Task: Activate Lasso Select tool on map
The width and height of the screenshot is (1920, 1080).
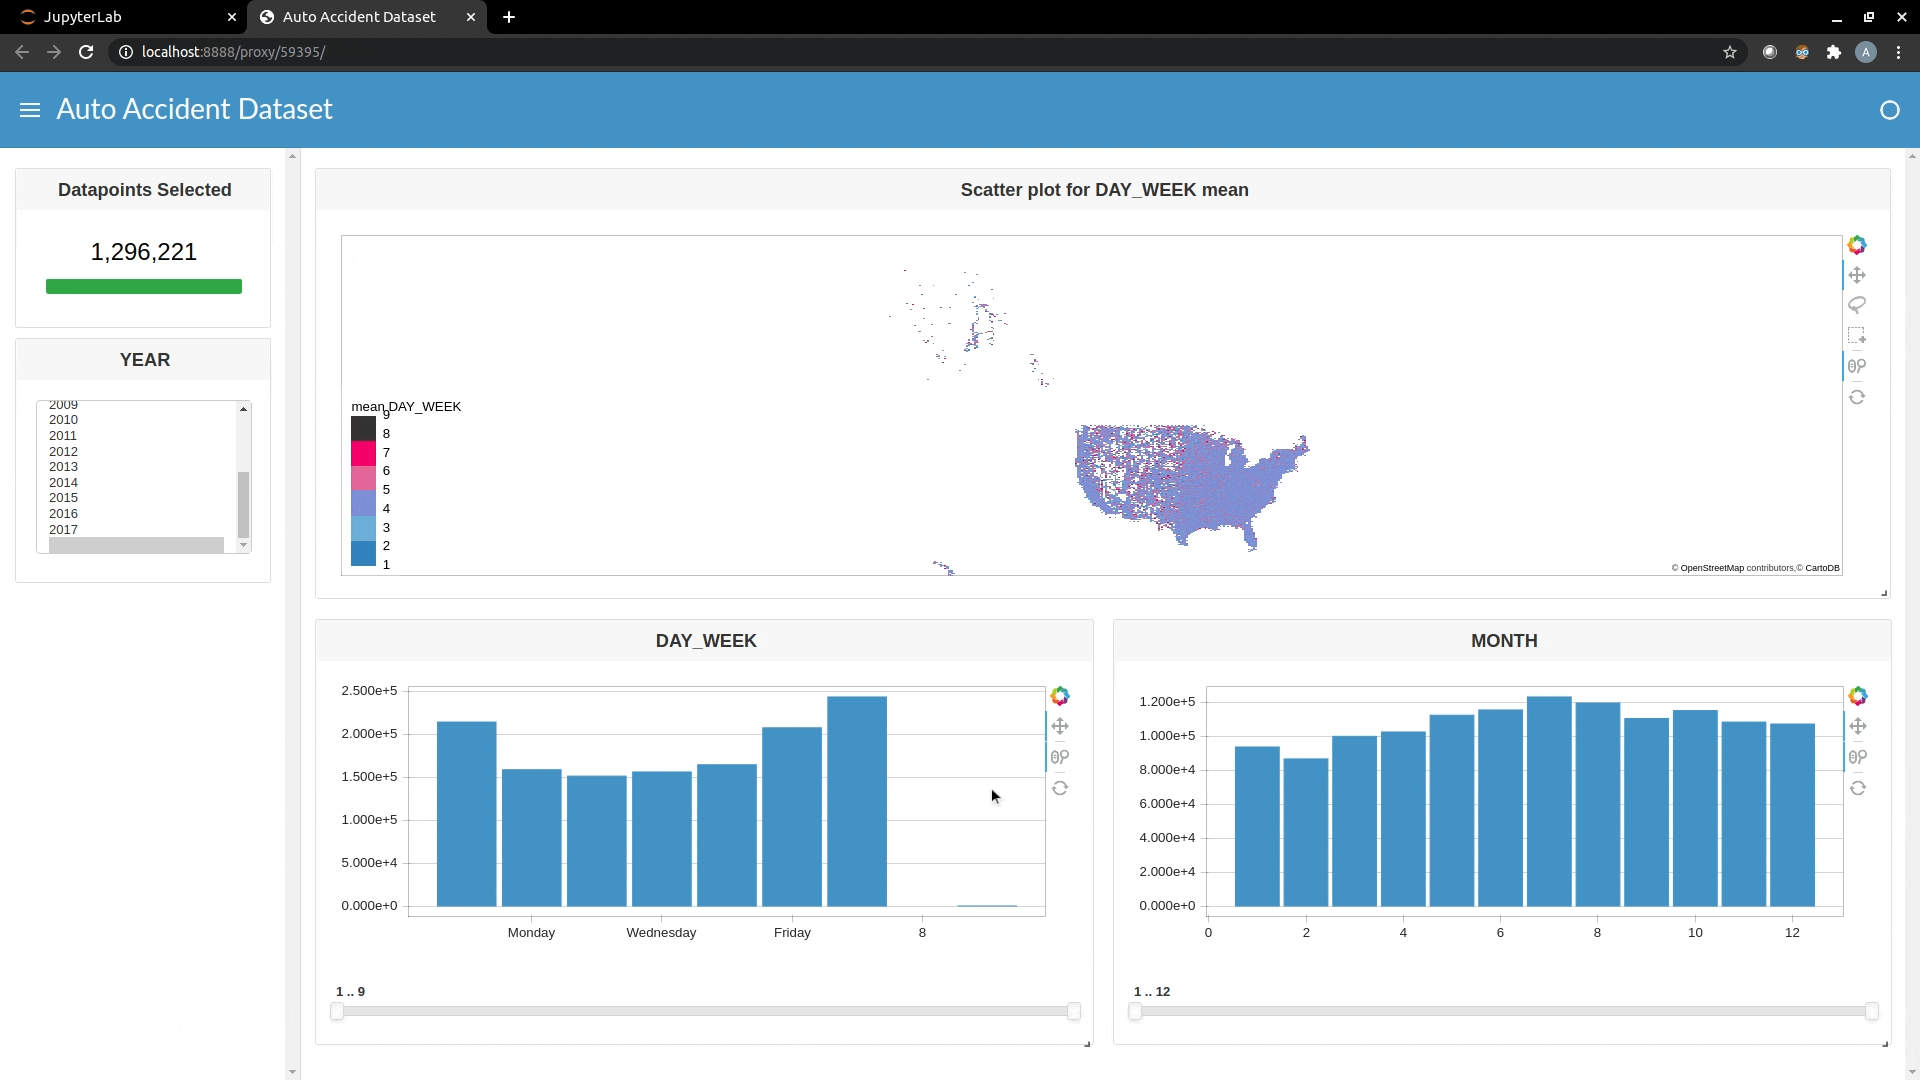Action: pyautogui.click(x=1857, y=305)
